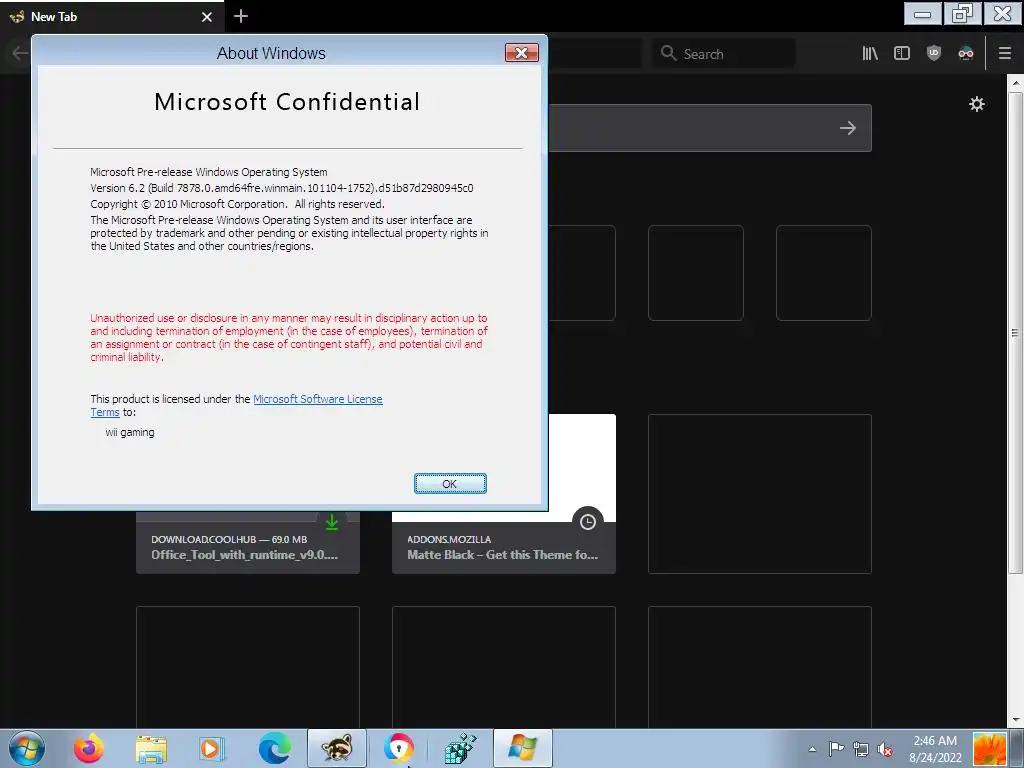This screenshot has height=768, width=1024.
Task: Launch Firefox from the taskbar
Action: [89, 748]
